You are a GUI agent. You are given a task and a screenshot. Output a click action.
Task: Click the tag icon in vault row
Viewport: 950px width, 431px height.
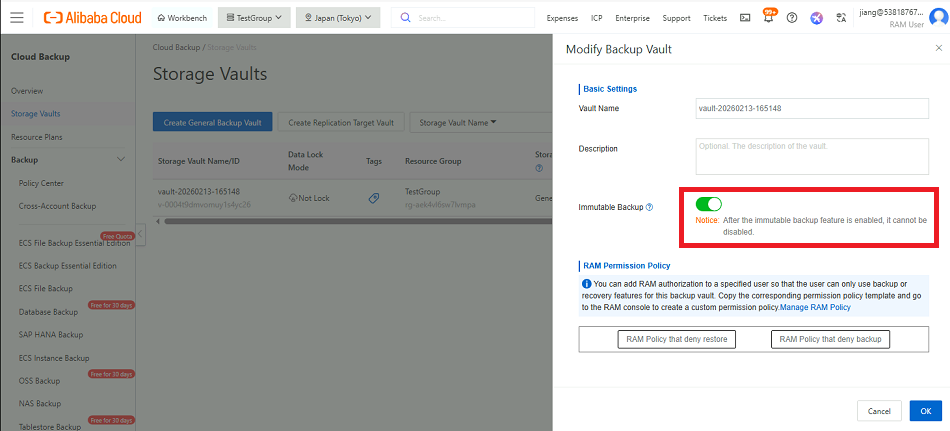point(373,198)
